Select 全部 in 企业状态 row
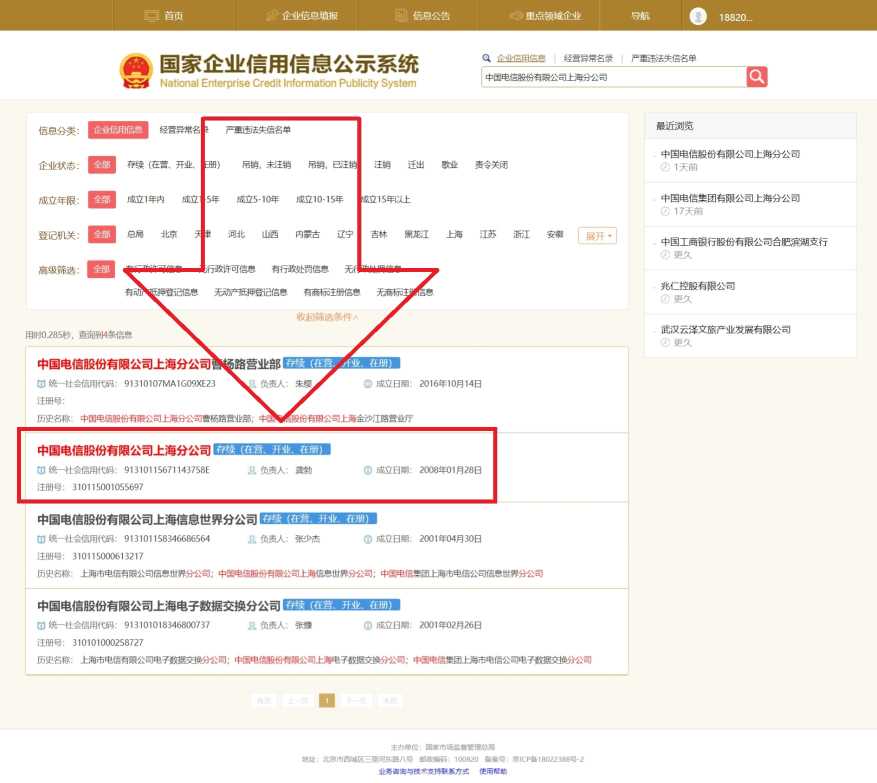This screenshot has width=877, height=783. click(x=102, y=164)
